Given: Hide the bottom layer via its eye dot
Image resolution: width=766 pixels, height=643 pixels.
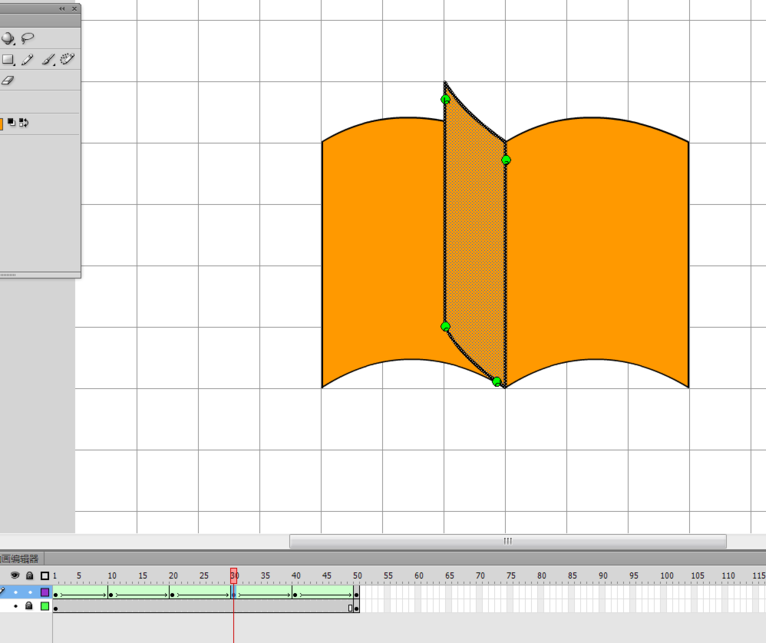Looking at the screenshot, I should (x=16, y=606).
